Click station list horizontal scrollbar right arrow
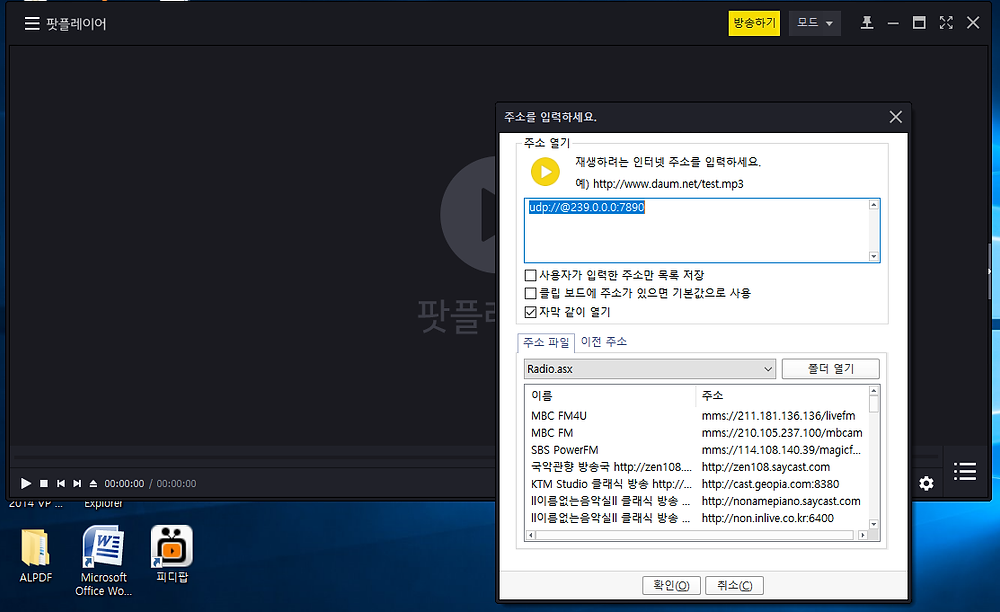The image size is (1000, 612). [x=862, y=535]
